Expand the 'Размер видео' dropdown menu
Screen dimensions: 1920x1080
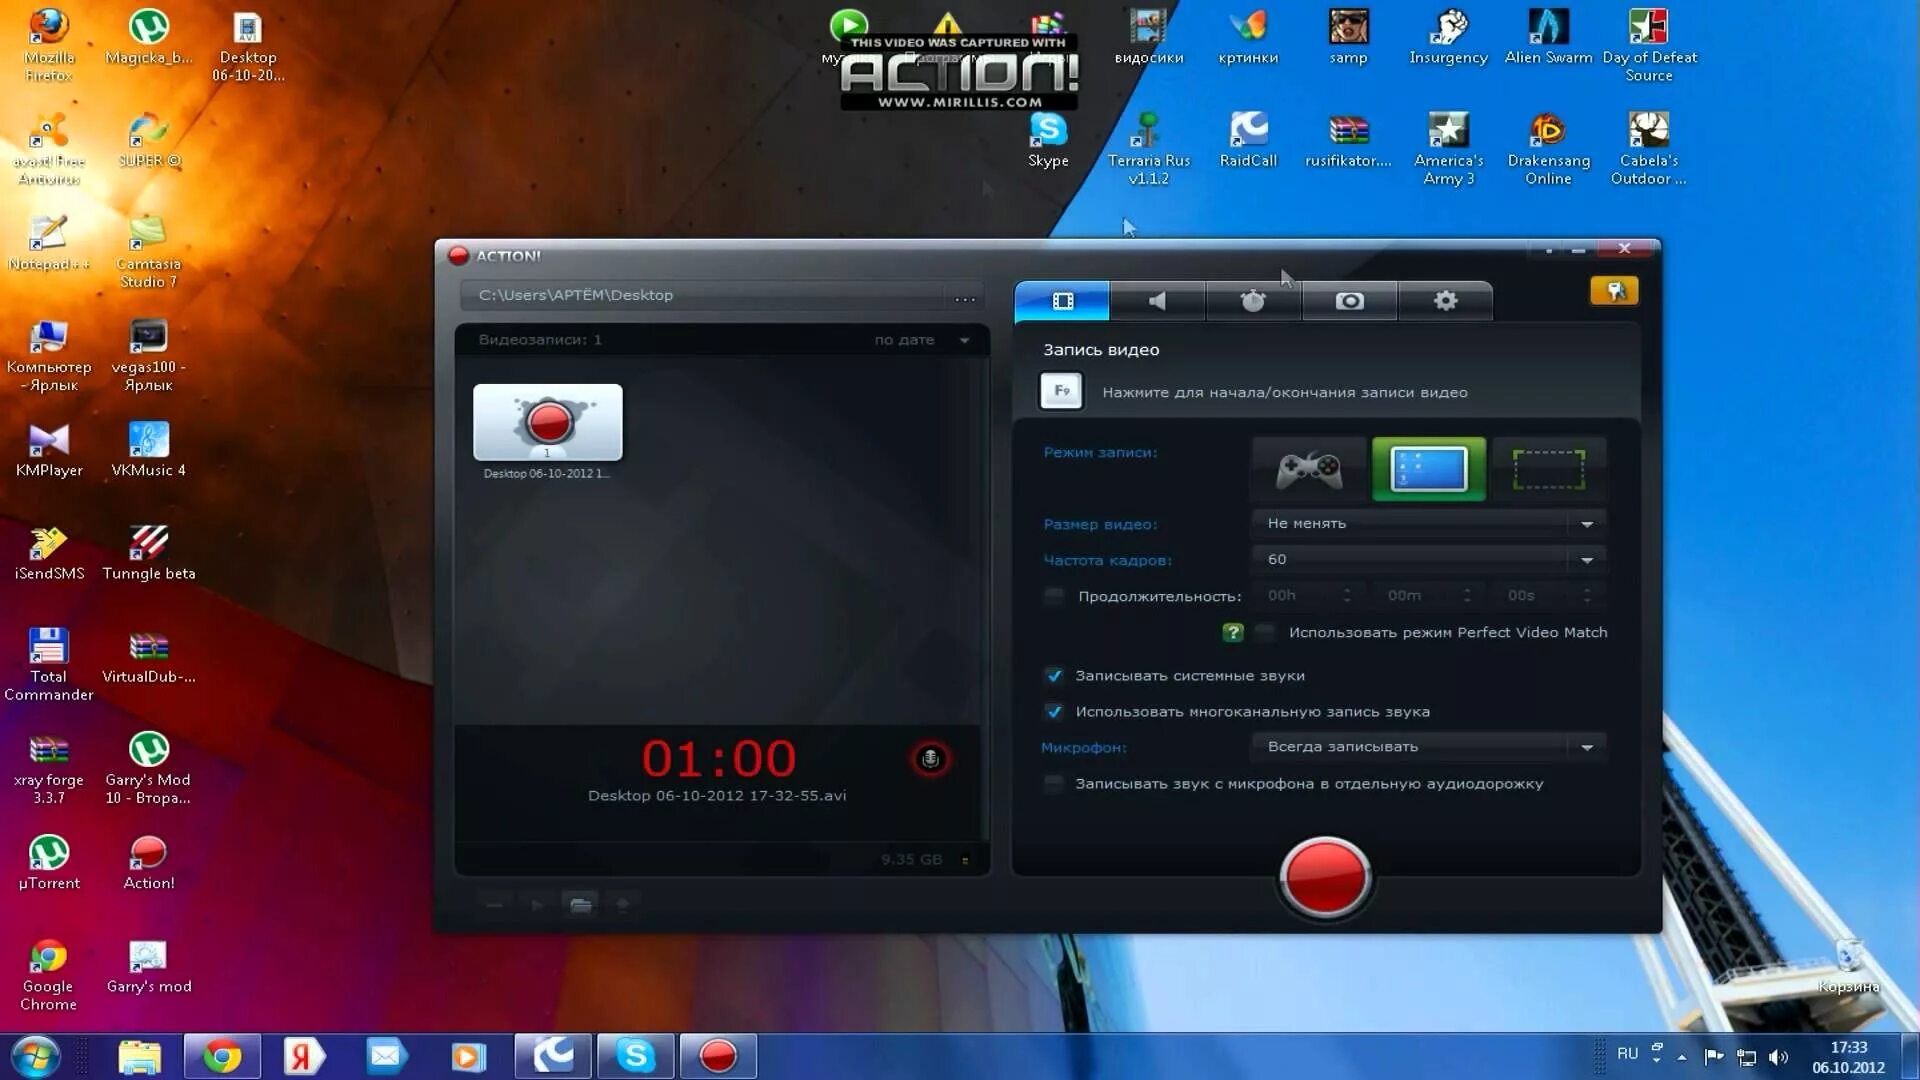click(x=1588, y=524)
